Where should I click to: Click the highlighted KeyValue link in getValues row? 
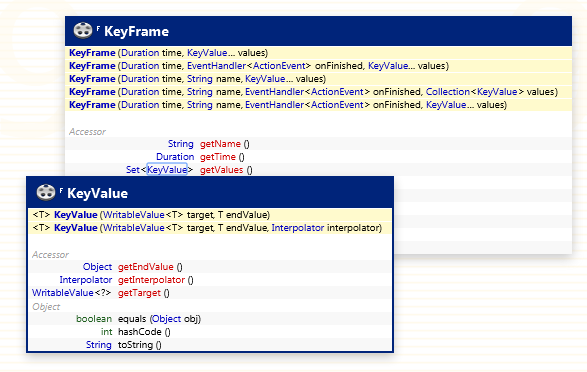tap(167, 170)
